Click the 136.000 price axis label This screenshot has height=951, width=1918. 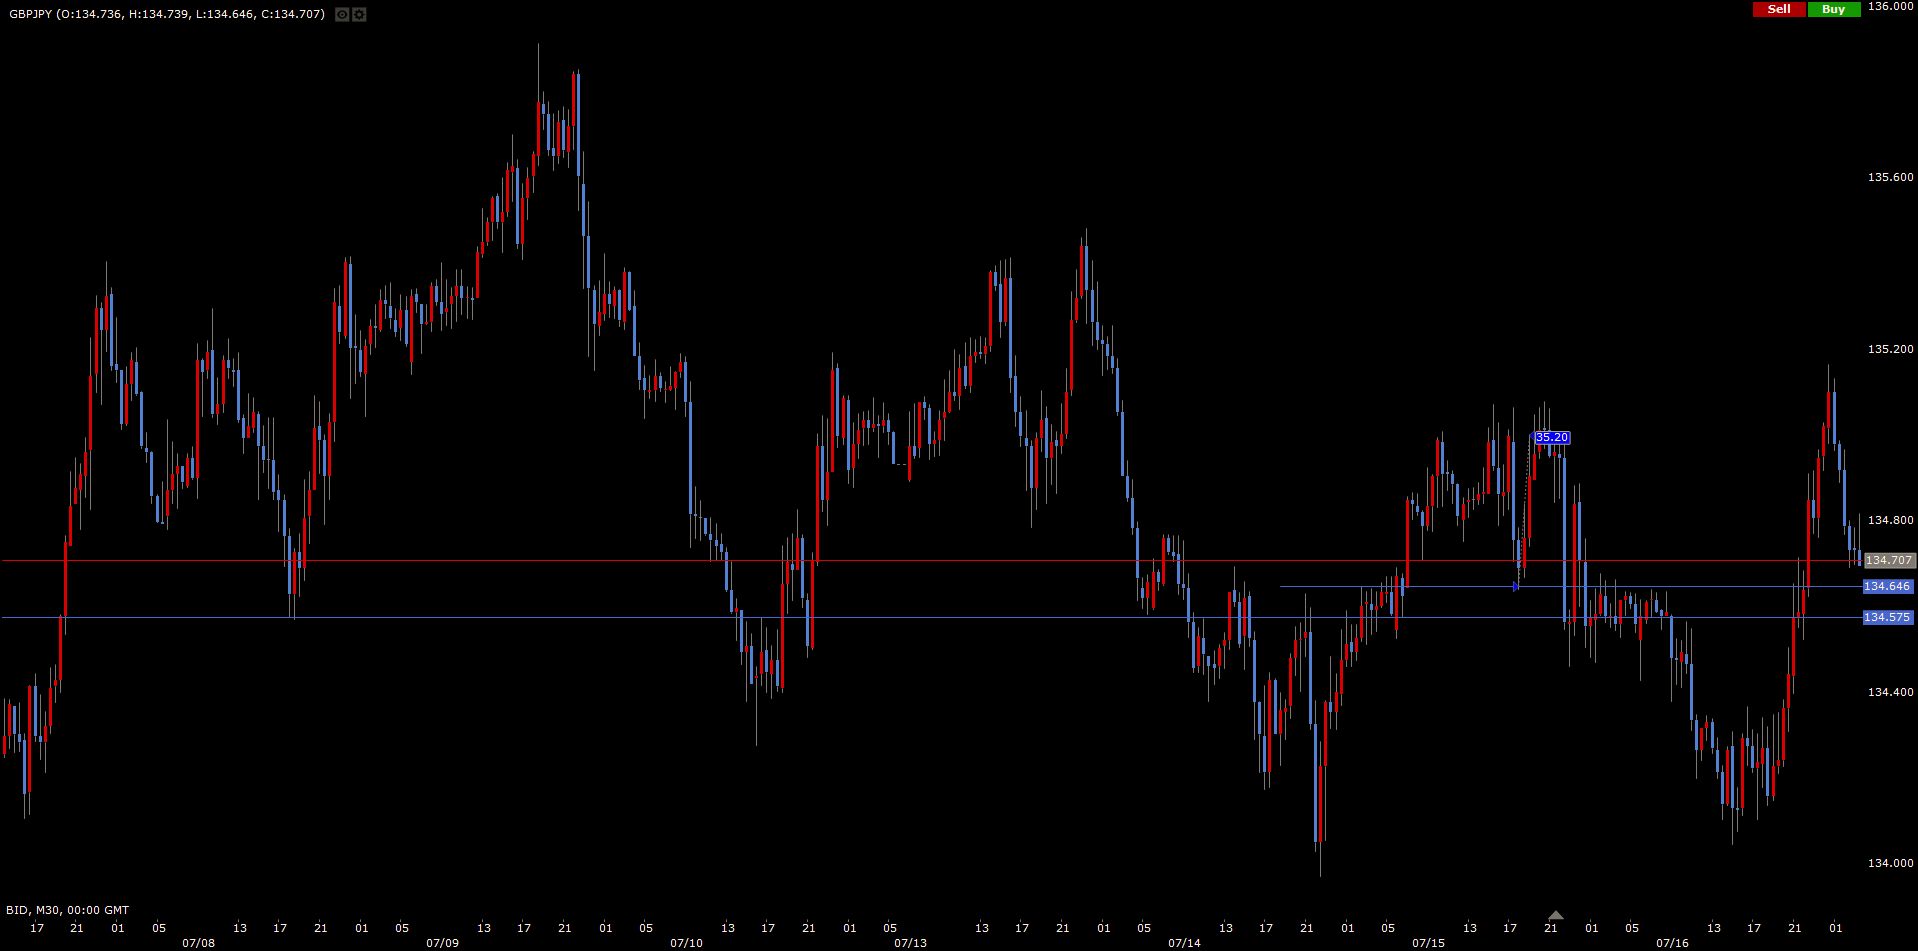1890,6
